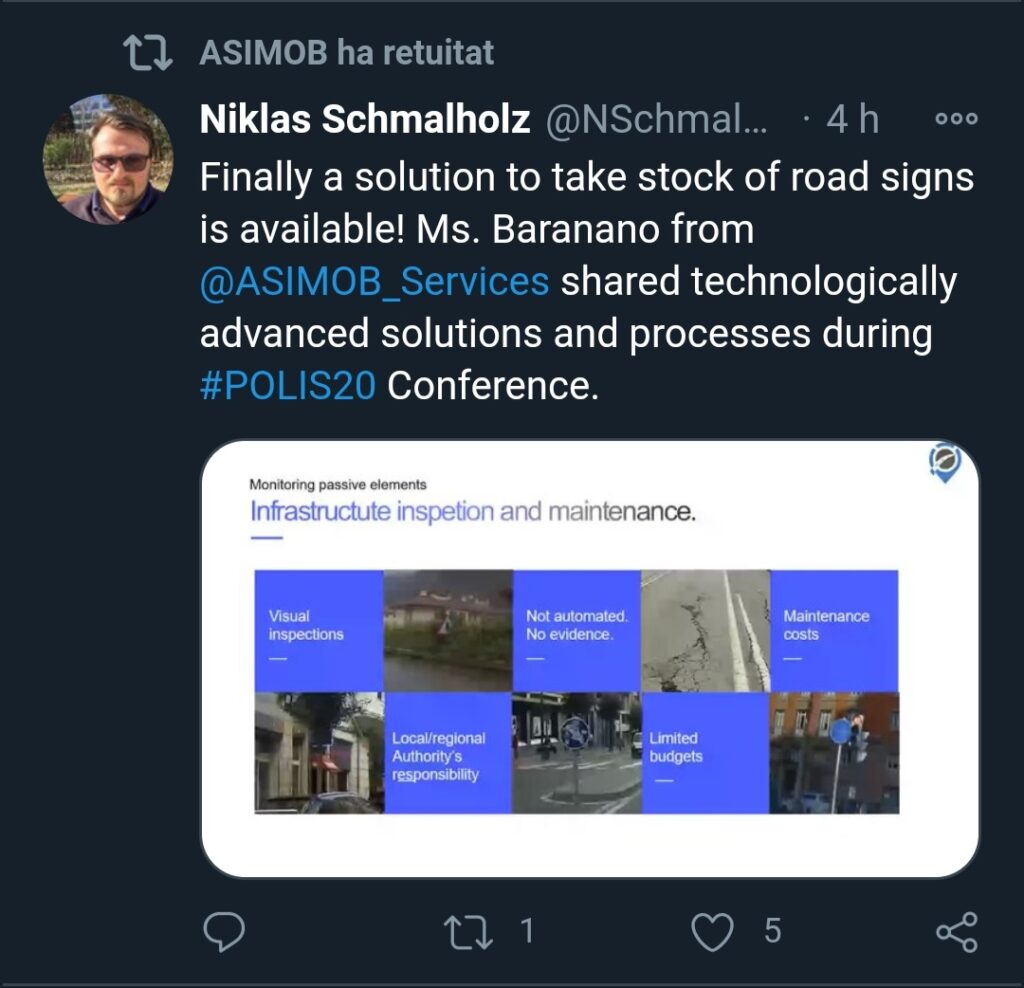Screen dimensions: 1024x988
Task: Open the @ASIMOB_Services mention link
Action: coord(375,282)
